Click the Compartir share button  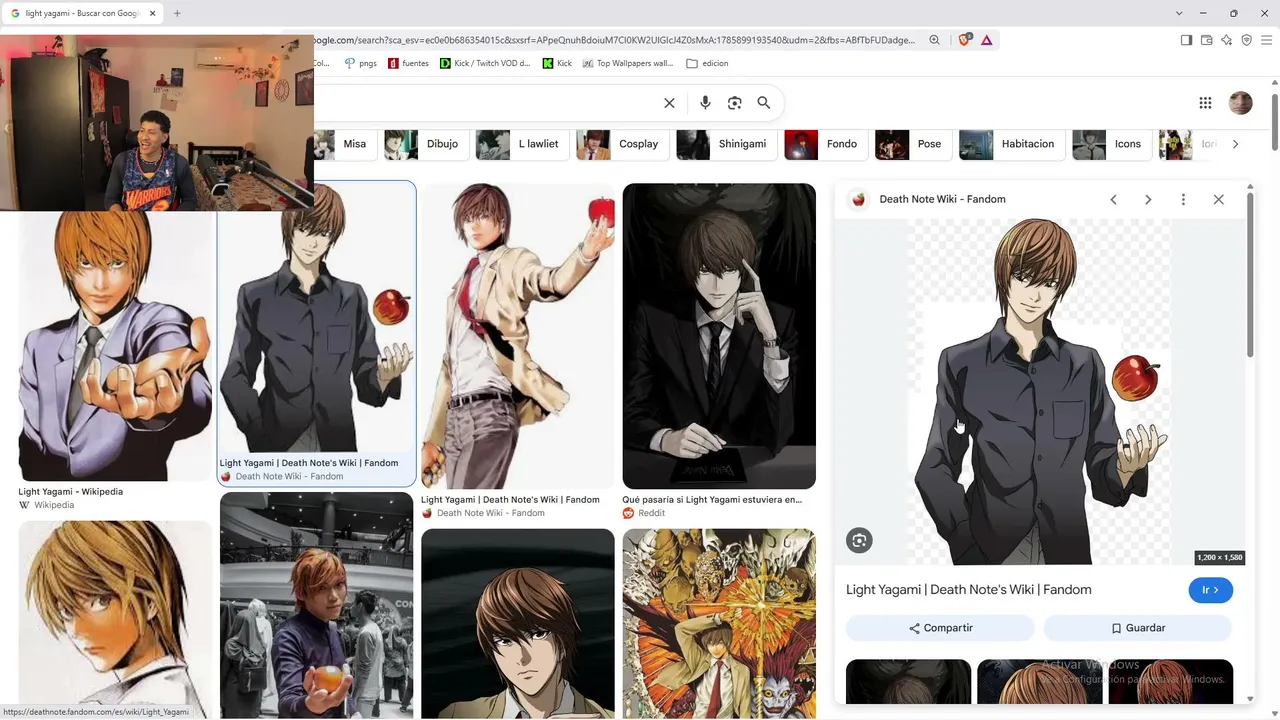click(x=940, y=628)
